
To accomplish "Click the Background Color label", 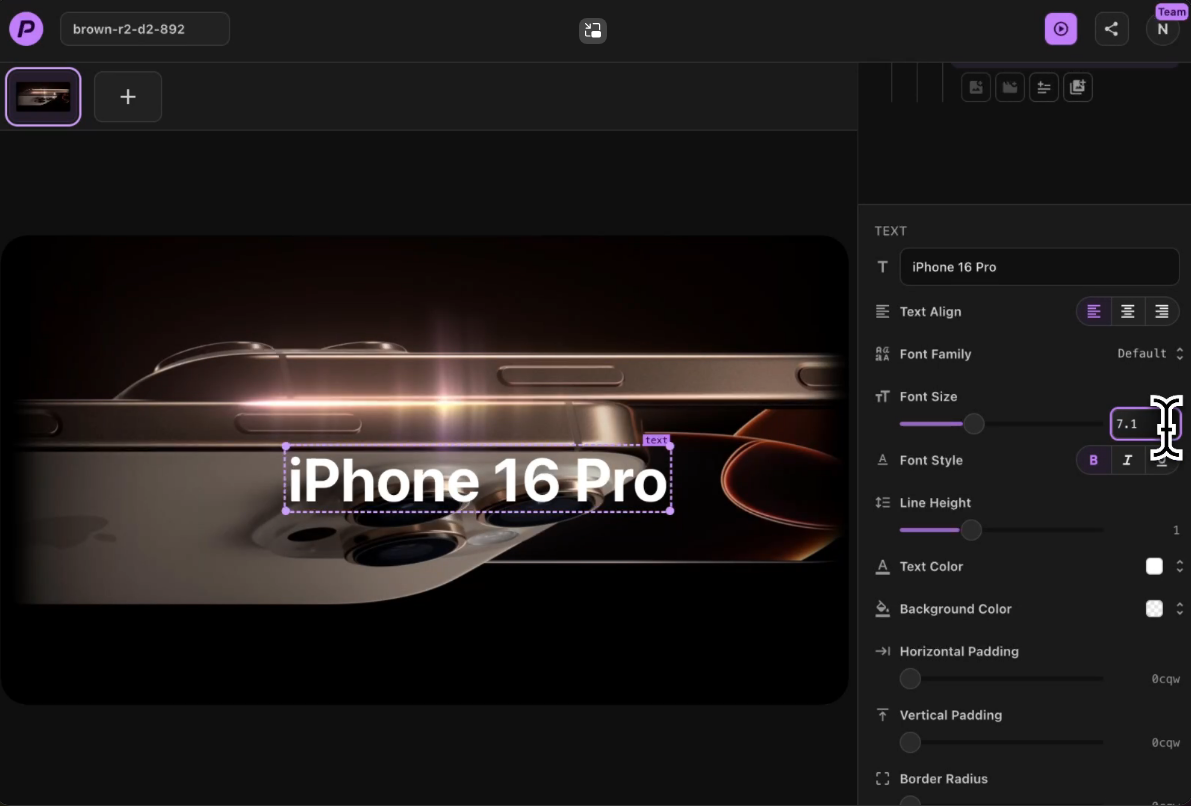I will (956, 609).
